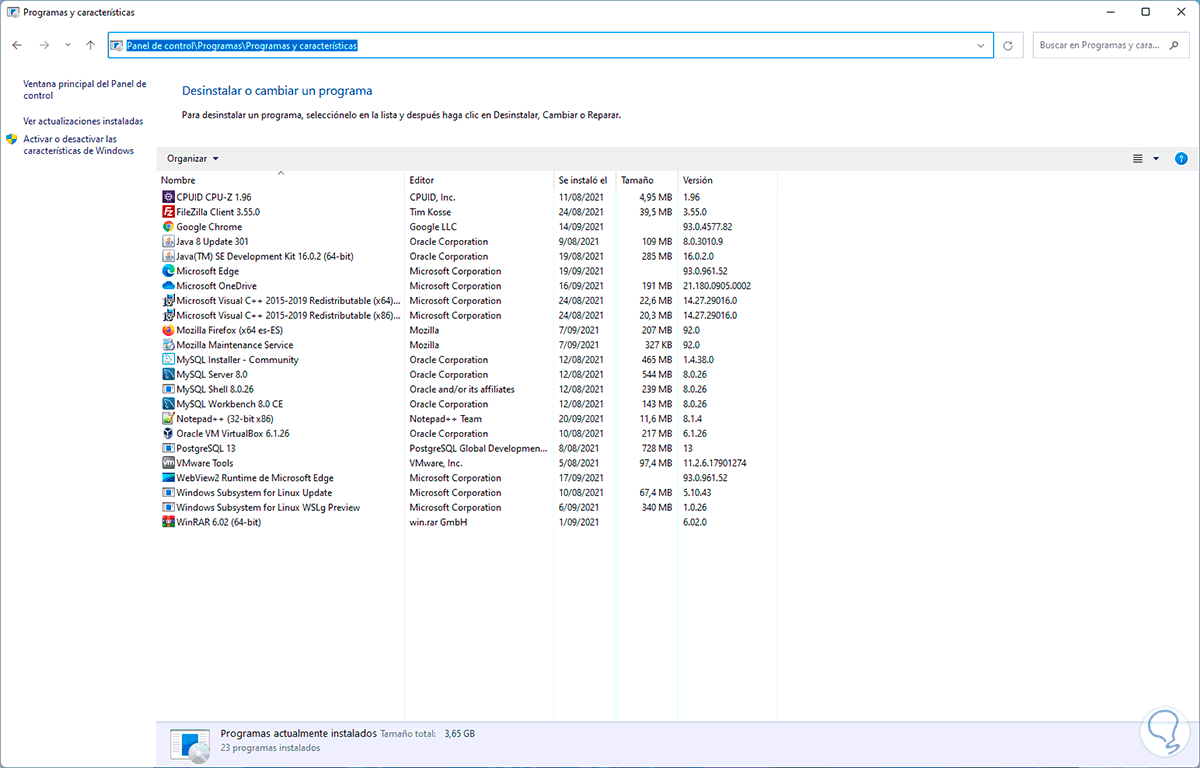
Task: Select the 93.0.4577.82 version value
Action: pos(707,227)
